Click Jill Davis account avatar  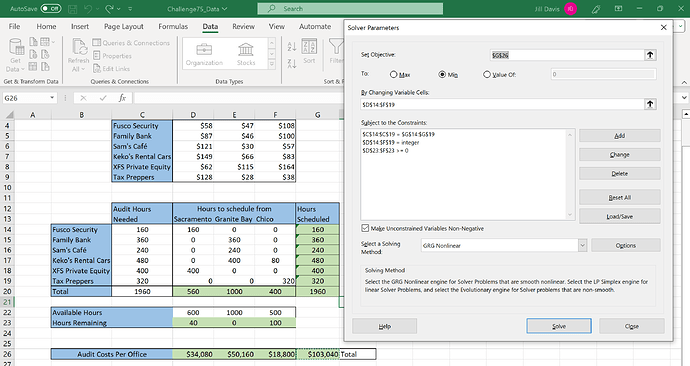pyautogui.click(x=571, y=8)
